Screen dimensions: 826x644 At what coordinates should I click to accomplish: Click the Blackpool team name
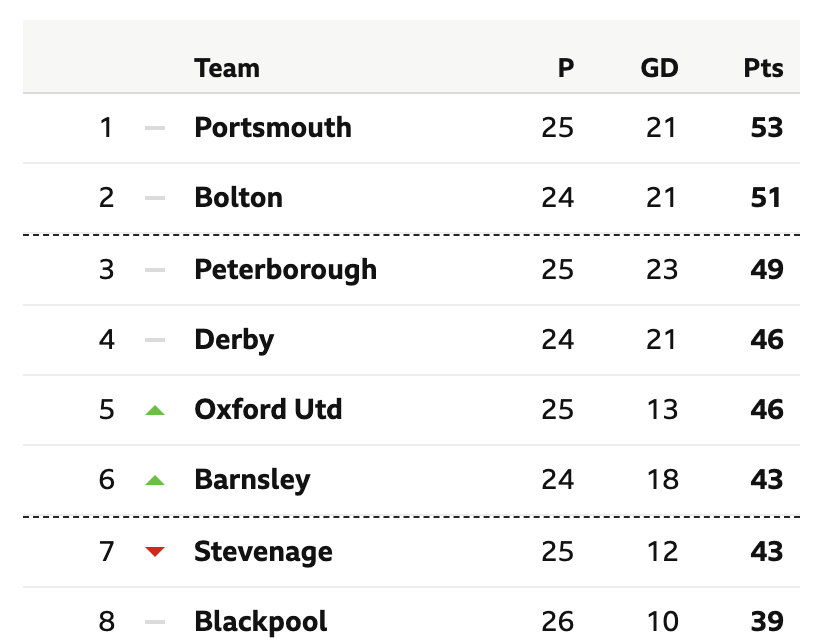tap(261, 622)
